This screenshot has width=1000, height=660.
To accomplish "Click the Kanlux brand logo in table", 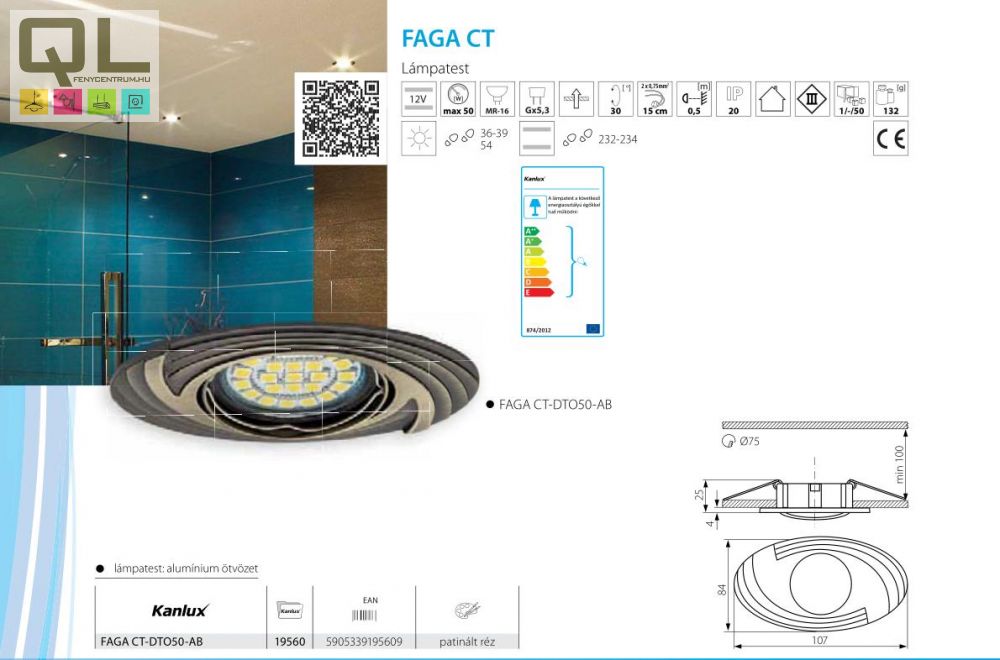I will [180, 610].
